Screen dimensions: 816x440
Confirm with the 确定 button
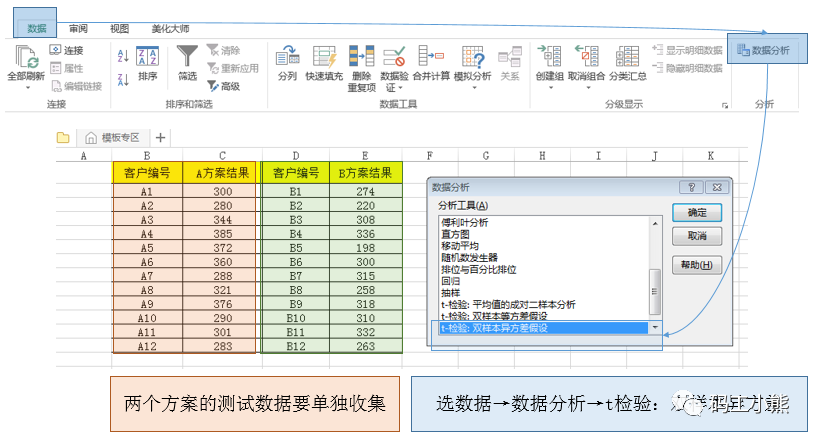click(697, 212)
